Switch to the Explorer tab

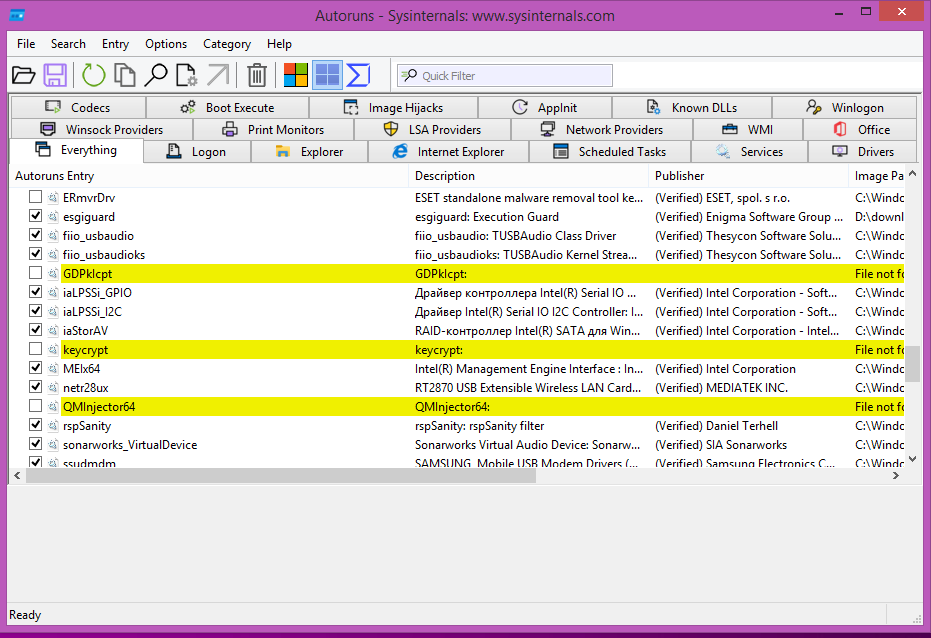click(x=310, y=151)
